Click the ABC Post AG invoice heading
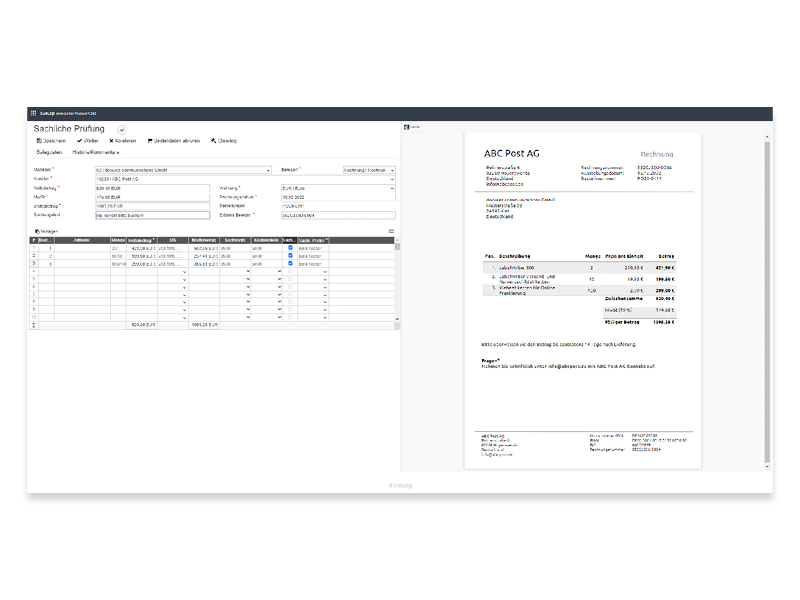The height and width of the screenshot is (600, 800). (x=512, y=154)
